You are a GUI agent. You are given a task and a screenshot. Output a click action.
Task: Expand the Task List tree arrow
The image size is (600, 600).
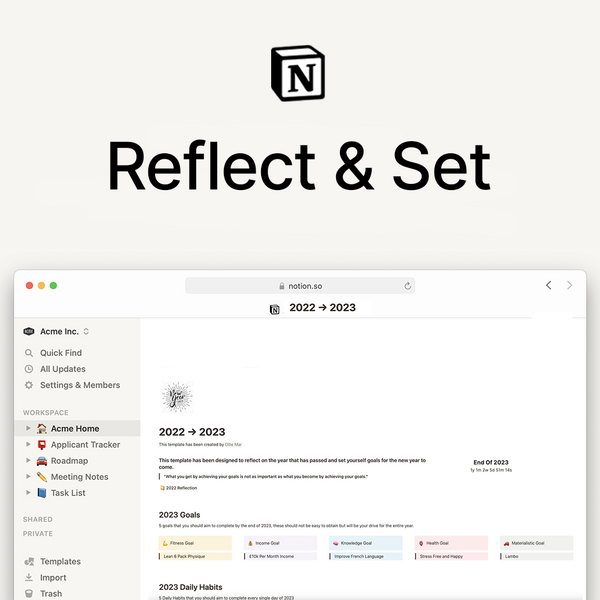28,492
